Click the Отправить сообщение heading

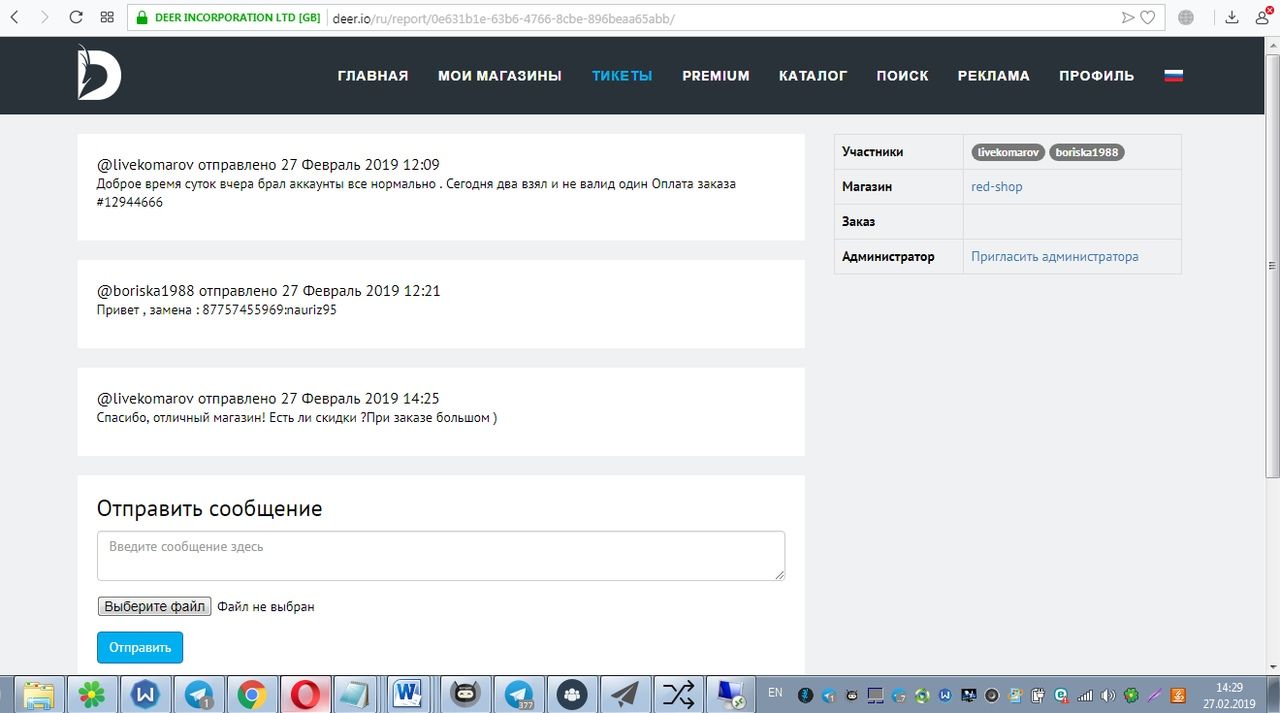click(210, 508)
